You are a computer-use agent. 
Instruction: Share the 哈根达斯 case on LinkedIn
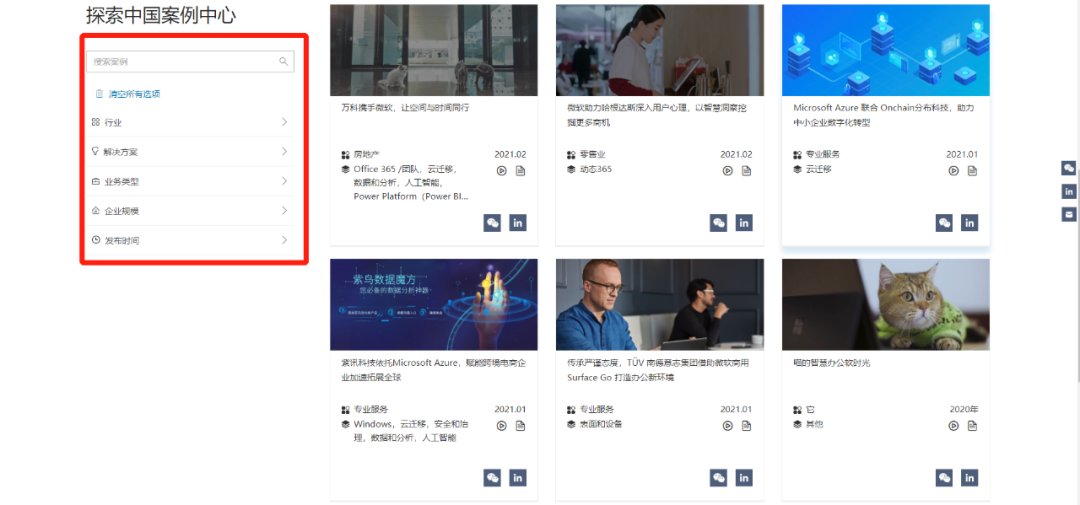[744, 223]
